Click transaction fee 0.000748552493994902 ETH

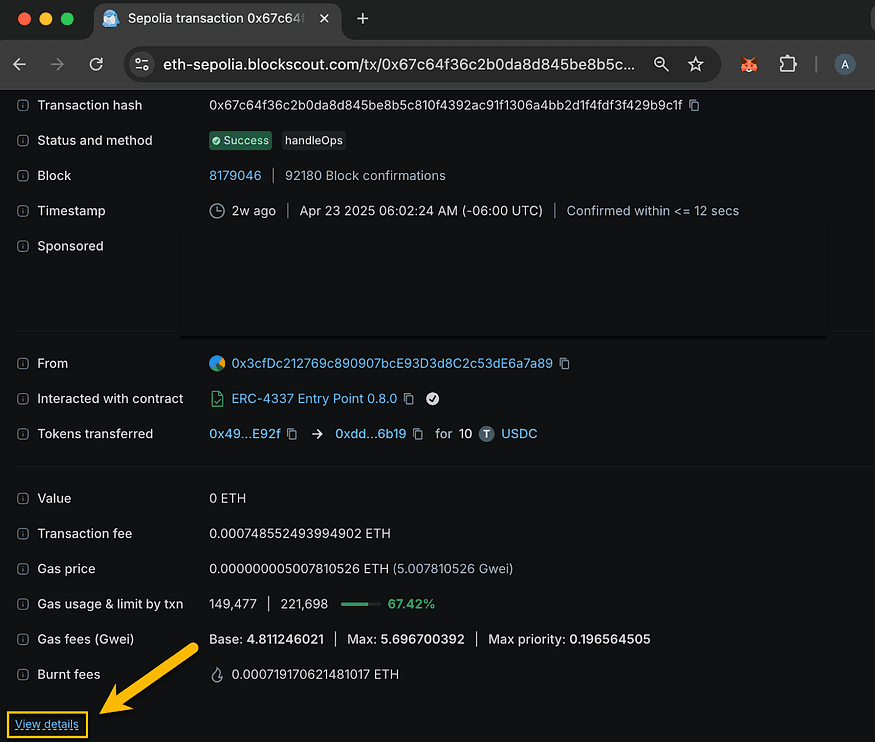[x=300, y=534]
